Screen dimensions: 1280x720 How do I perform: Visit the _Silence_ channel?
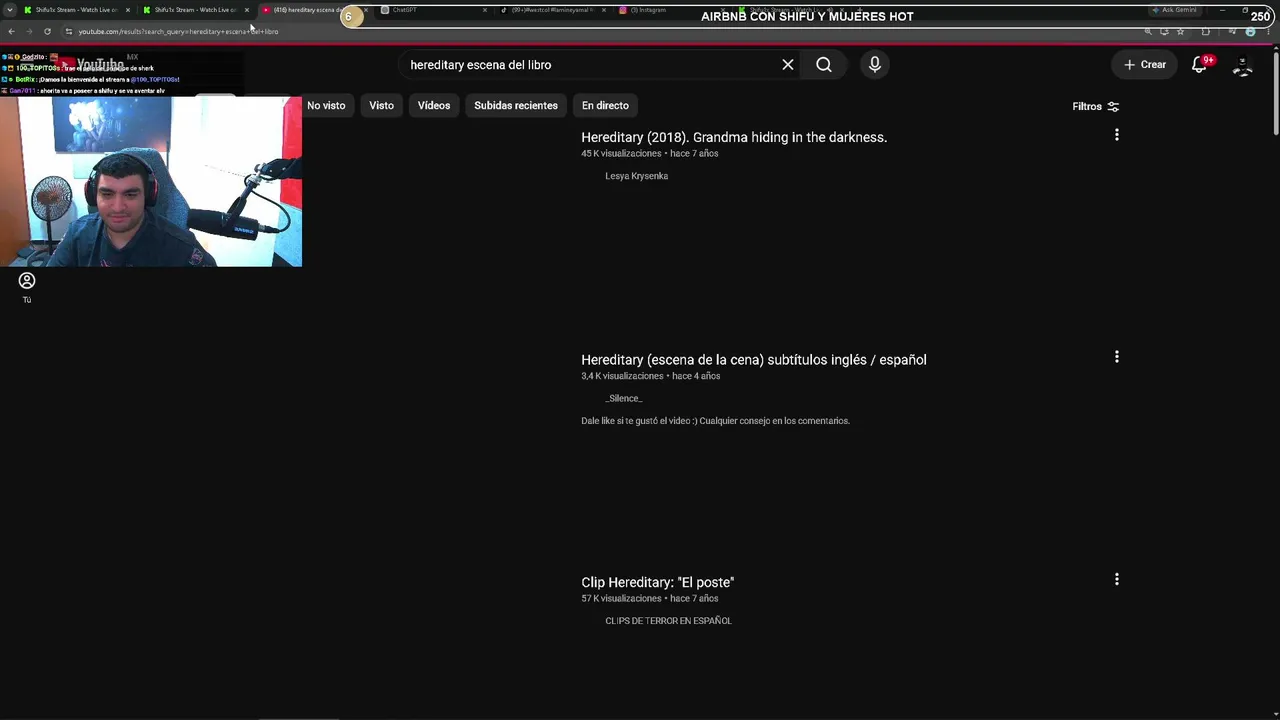click(x=624, y=399)
